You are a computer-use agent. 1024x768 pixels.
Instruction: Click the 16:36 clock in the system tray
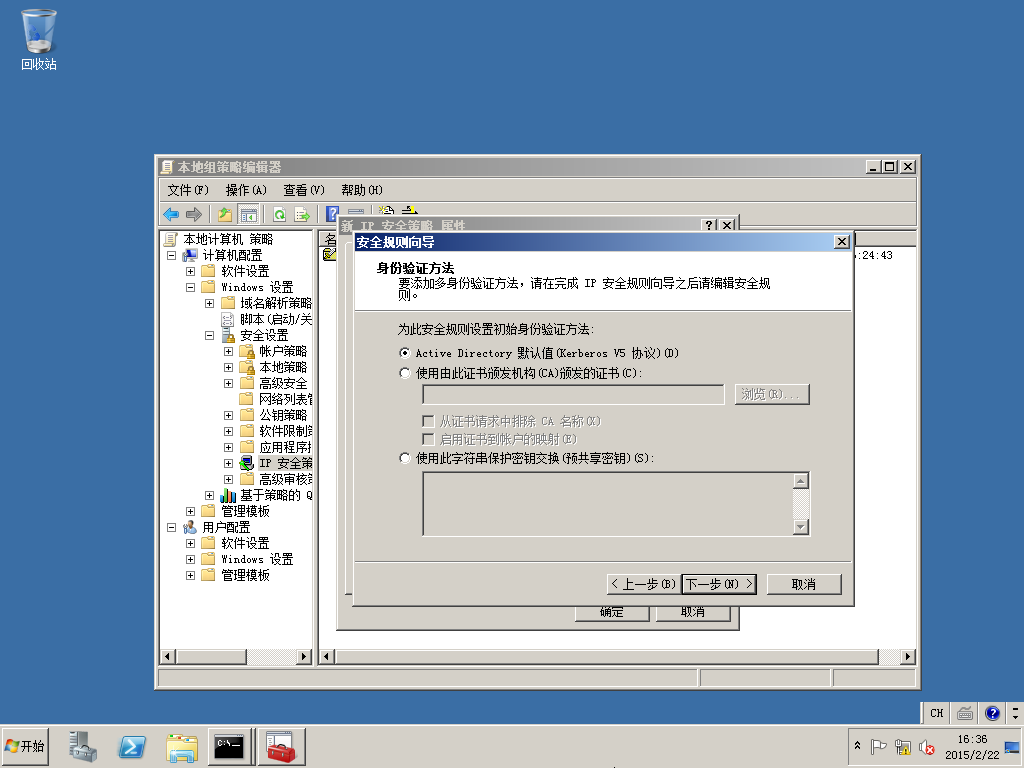coord(972,739)
